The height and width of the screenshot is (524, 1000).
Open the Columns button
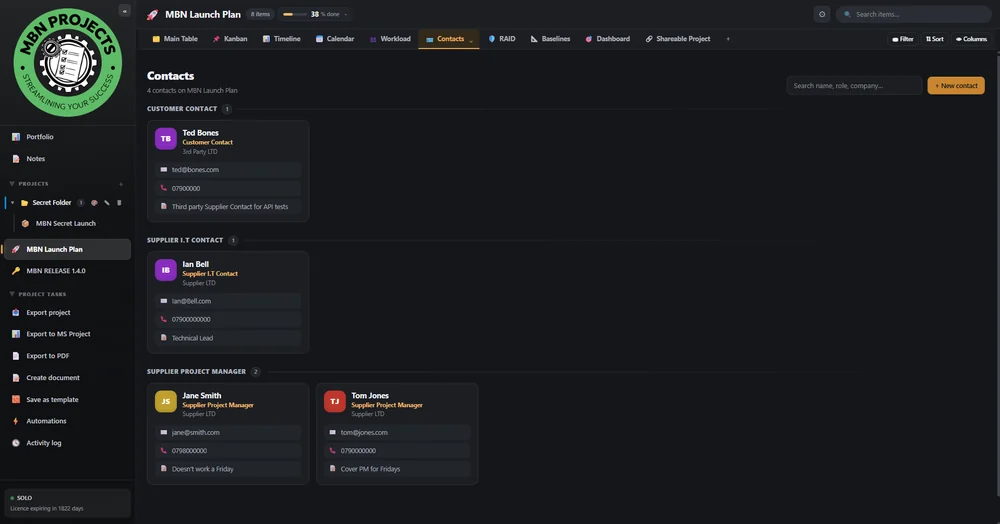tap(971, 39)
